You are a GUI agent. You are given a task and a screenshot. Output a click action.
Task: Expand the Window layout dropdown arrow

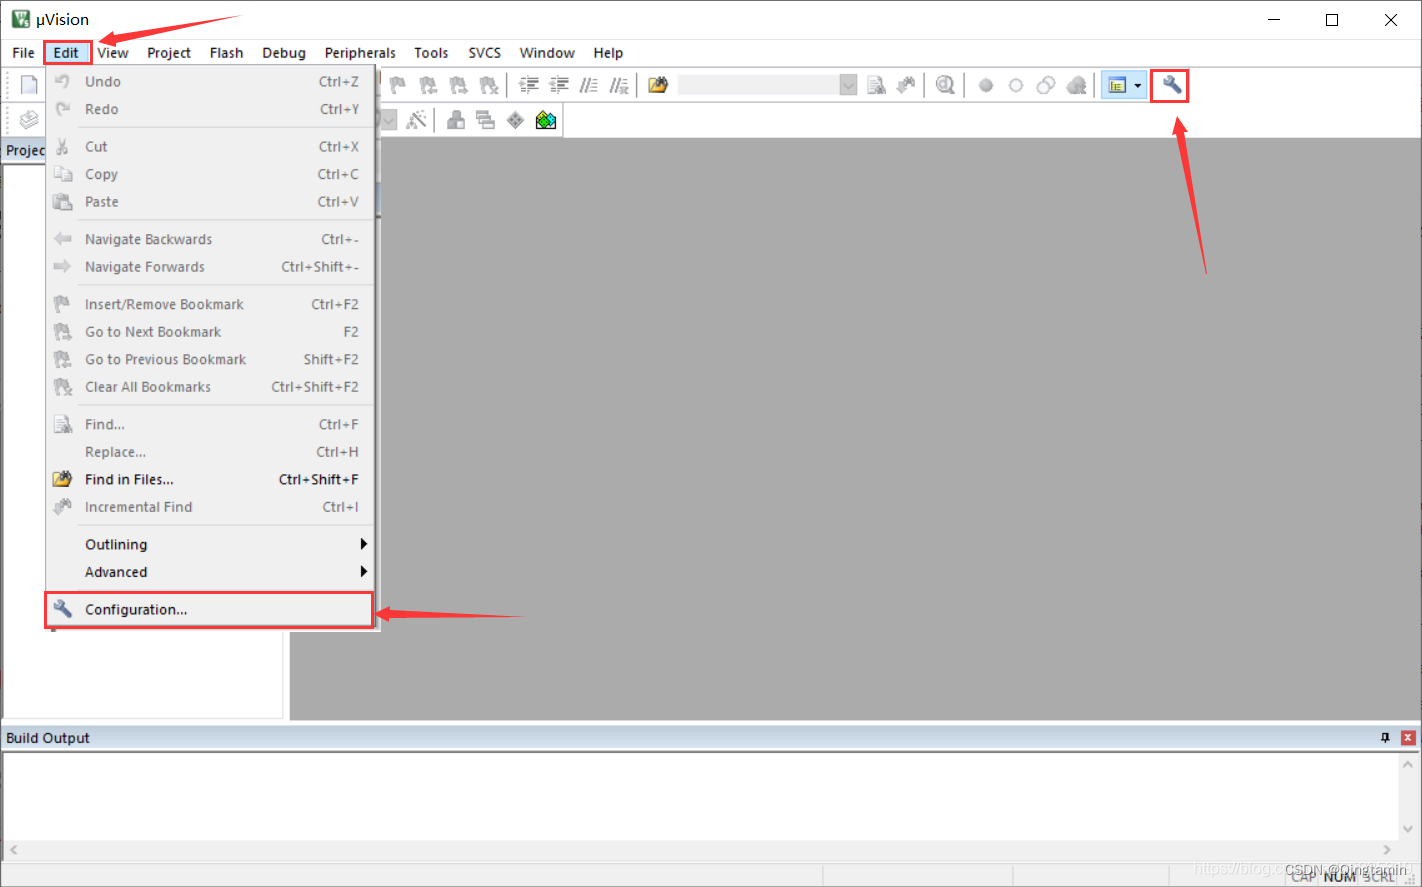(1138, 86)
